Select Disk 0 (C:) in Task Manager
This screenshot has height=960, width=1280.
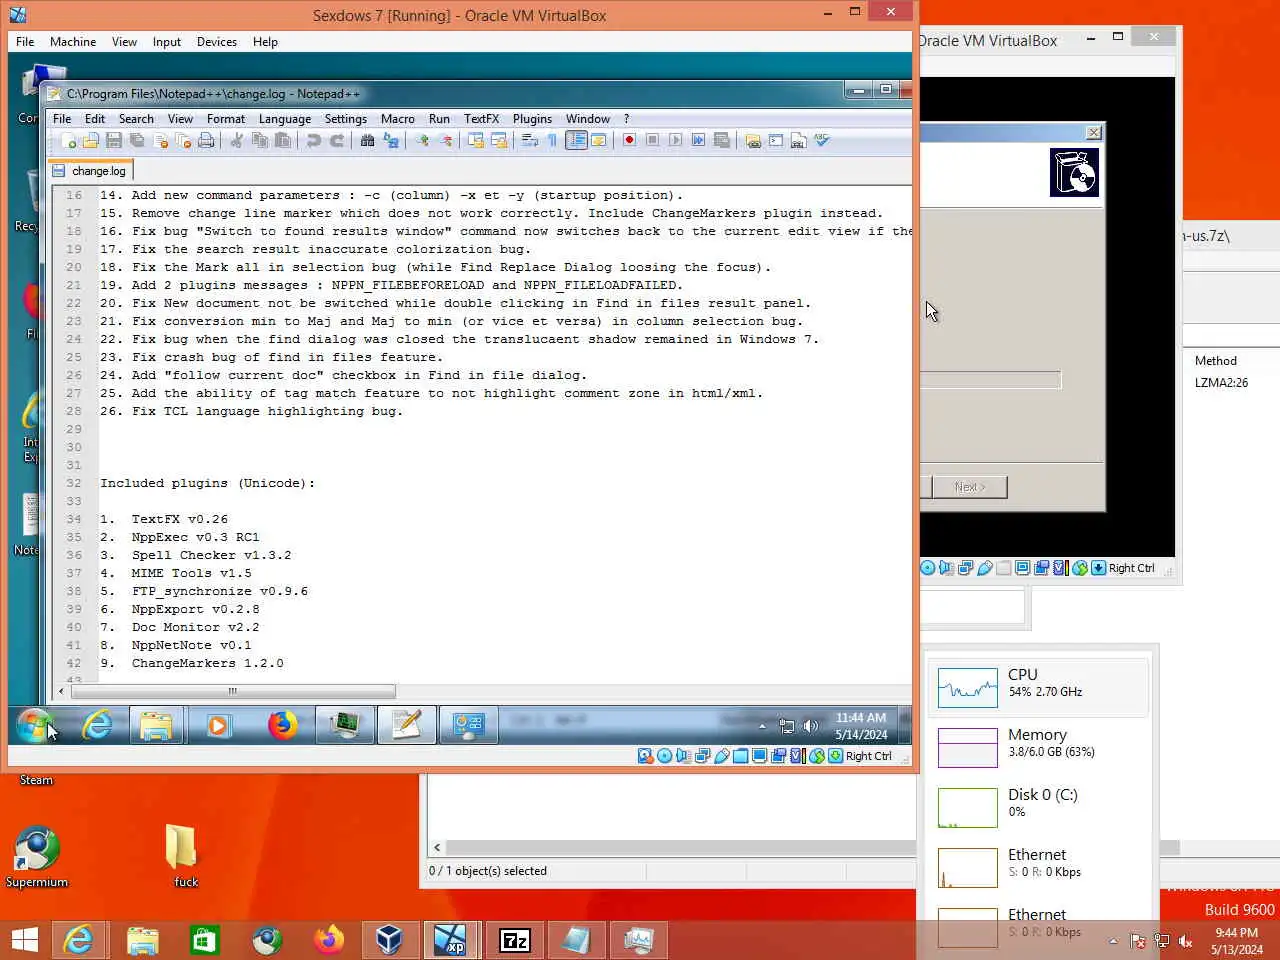(1039, 807)
